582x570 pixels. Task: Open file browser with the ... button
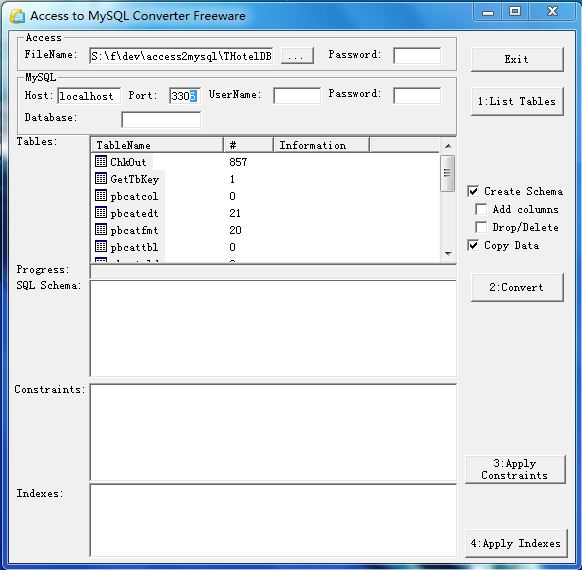(297, 56)
